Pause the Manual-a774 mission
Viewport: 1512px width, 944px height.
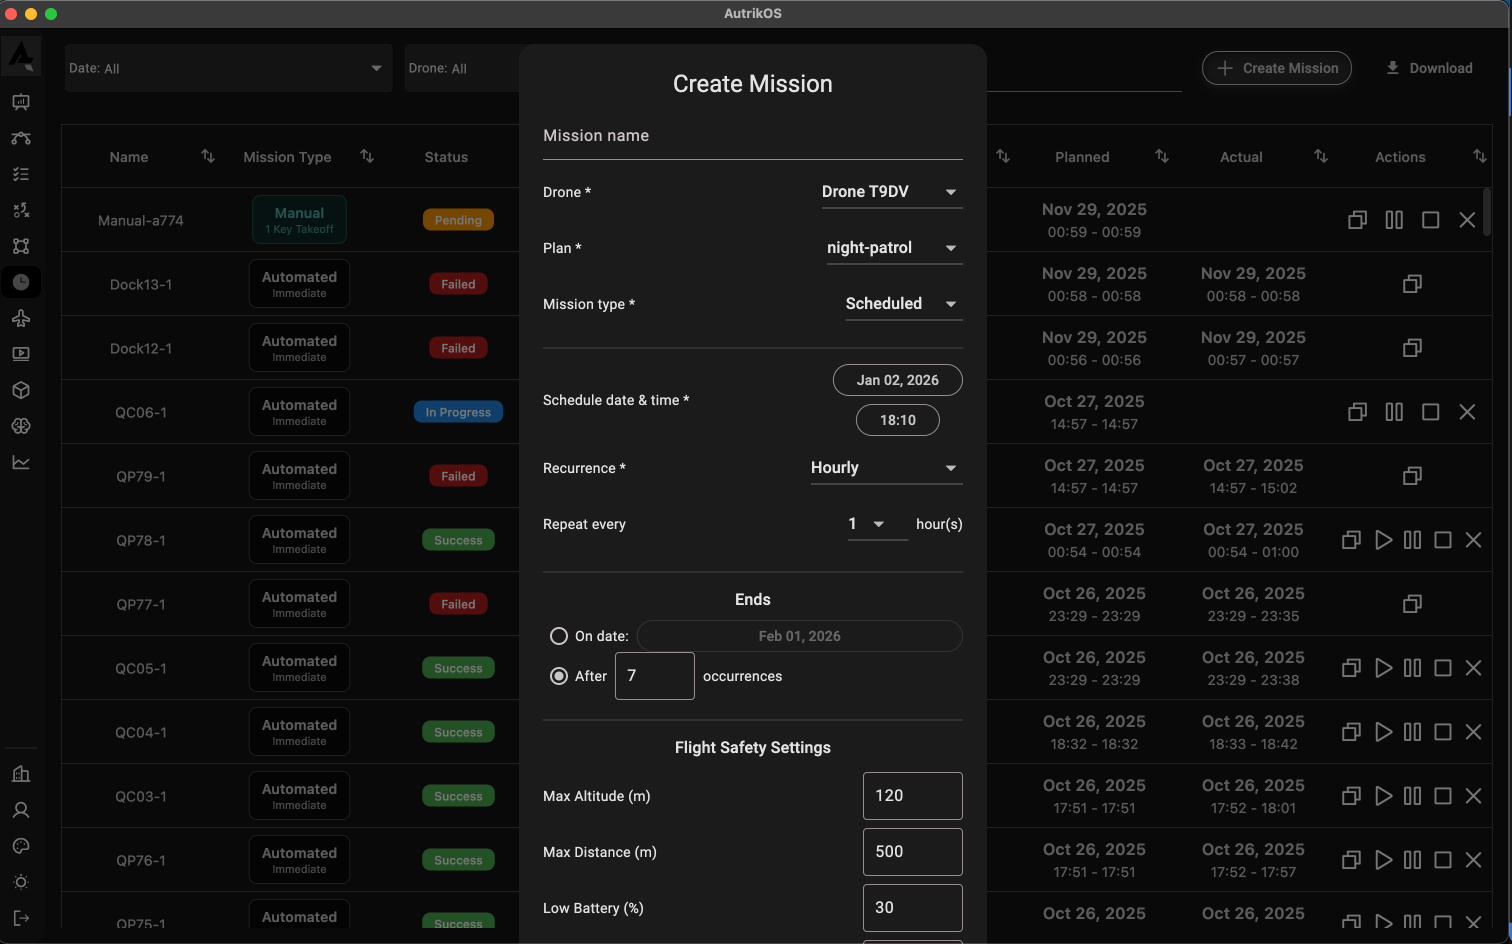pos(1393,220)
